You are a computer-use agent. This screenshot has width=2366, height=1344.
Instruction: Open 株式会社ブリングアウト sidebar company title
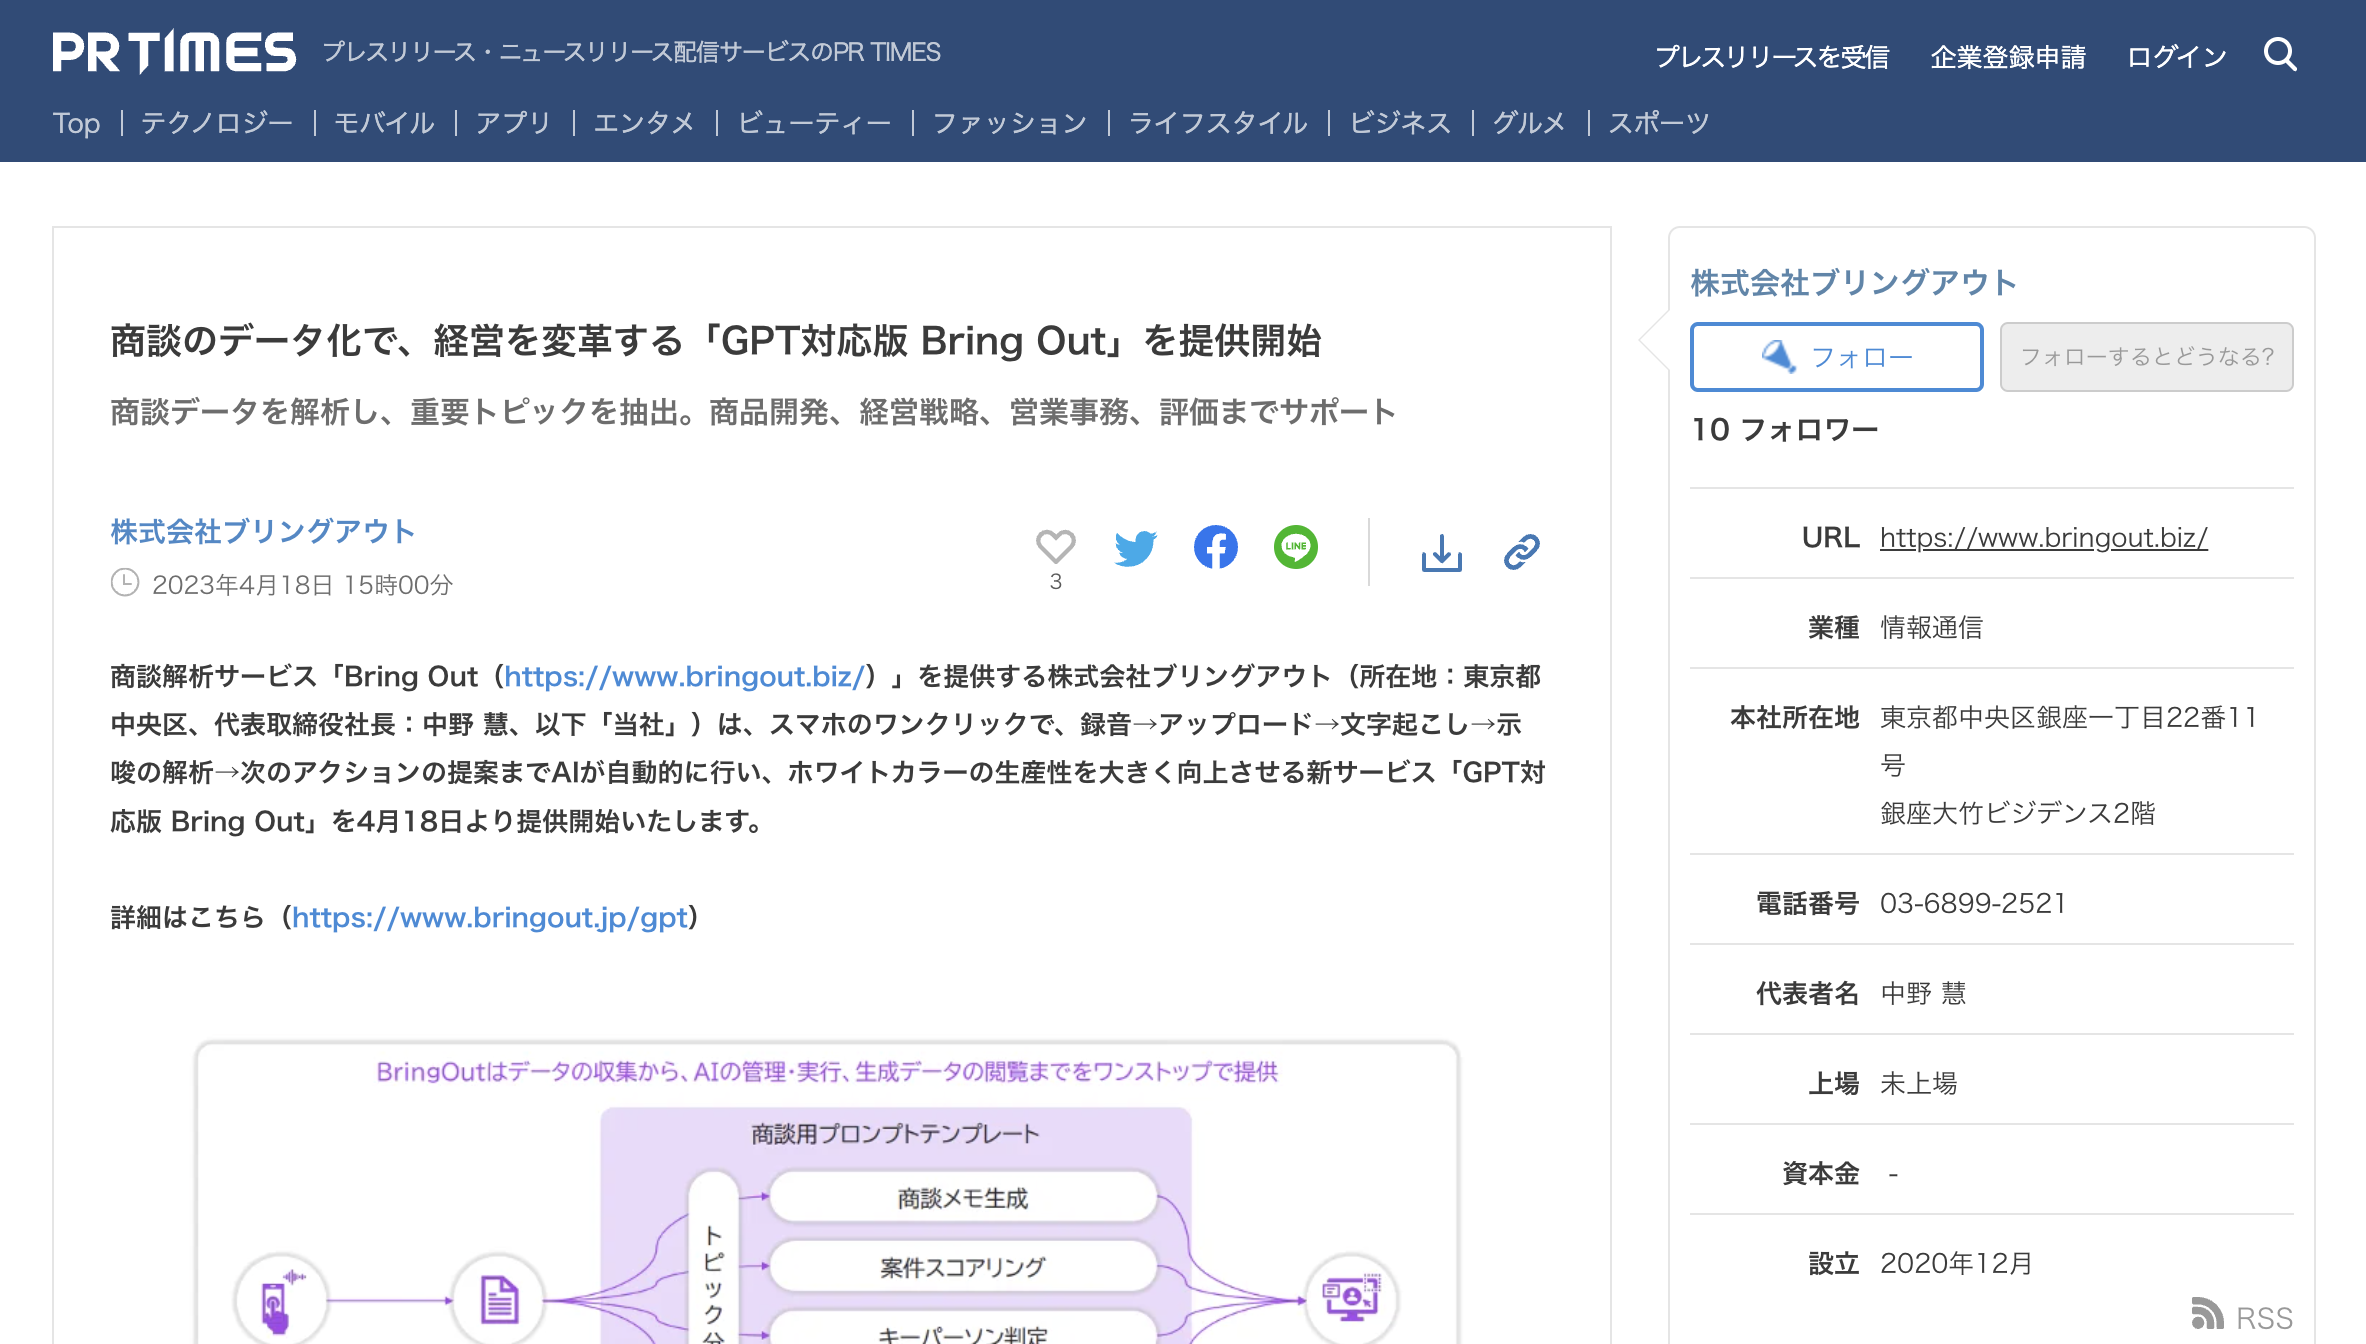1853,283
